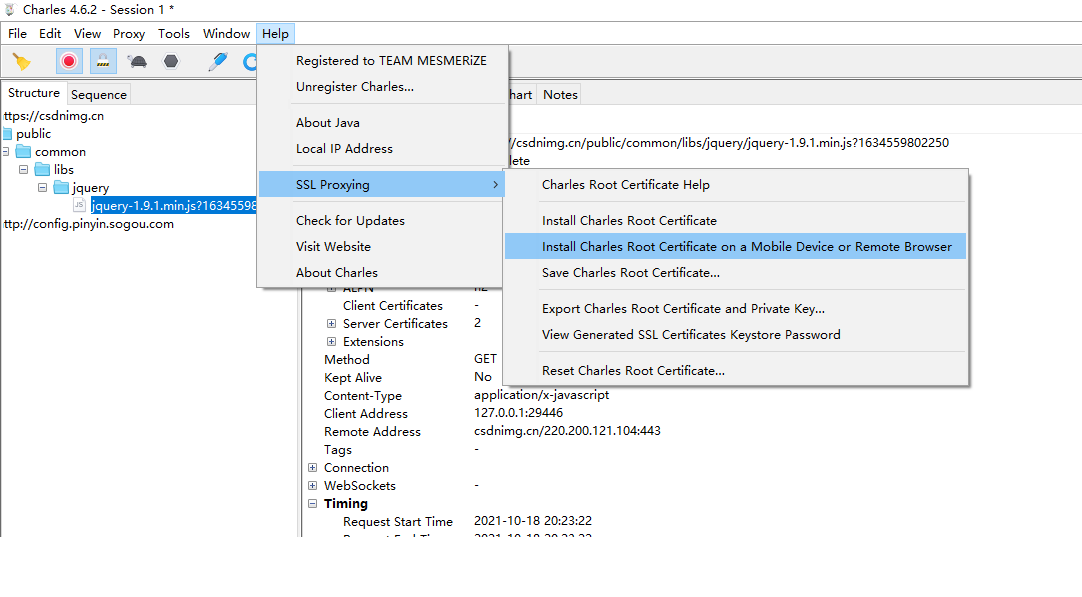The image size is (1082, 597).
Task: Enable throttling with the turtle icon
Action: tap(137, 61)
